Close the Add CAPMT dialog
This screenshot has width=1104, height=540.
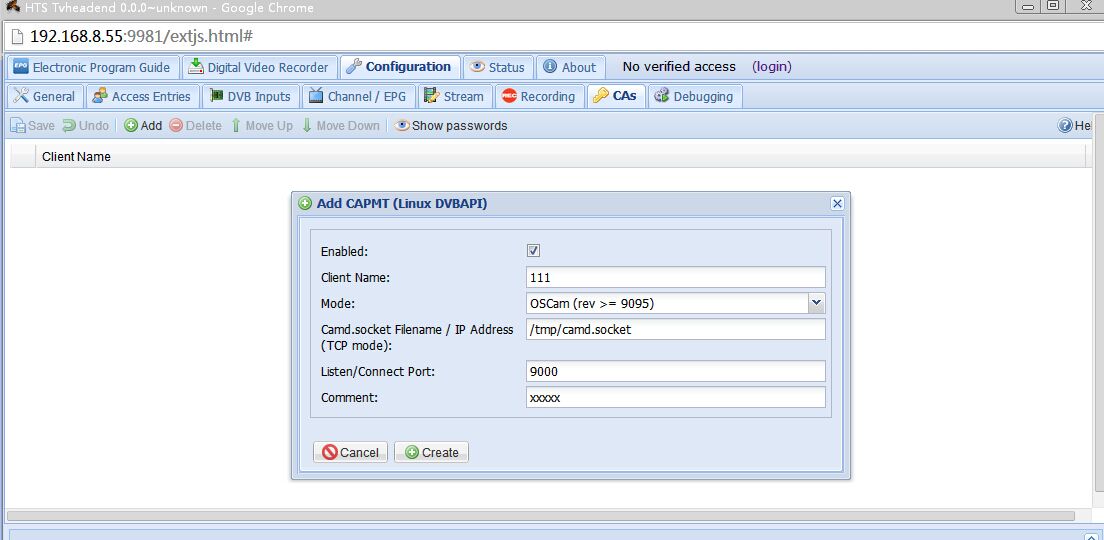click(x=837, y=203)
